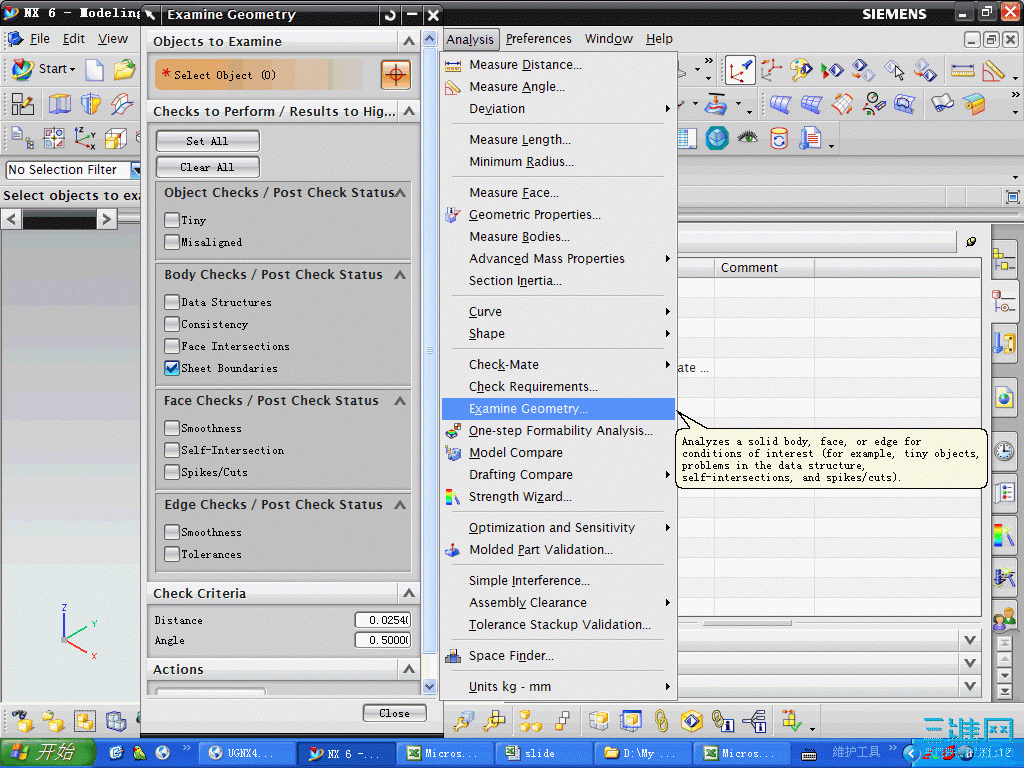
Task: Click the Internet Explorer sidebar icon
Action: [x=1004, y=396]
